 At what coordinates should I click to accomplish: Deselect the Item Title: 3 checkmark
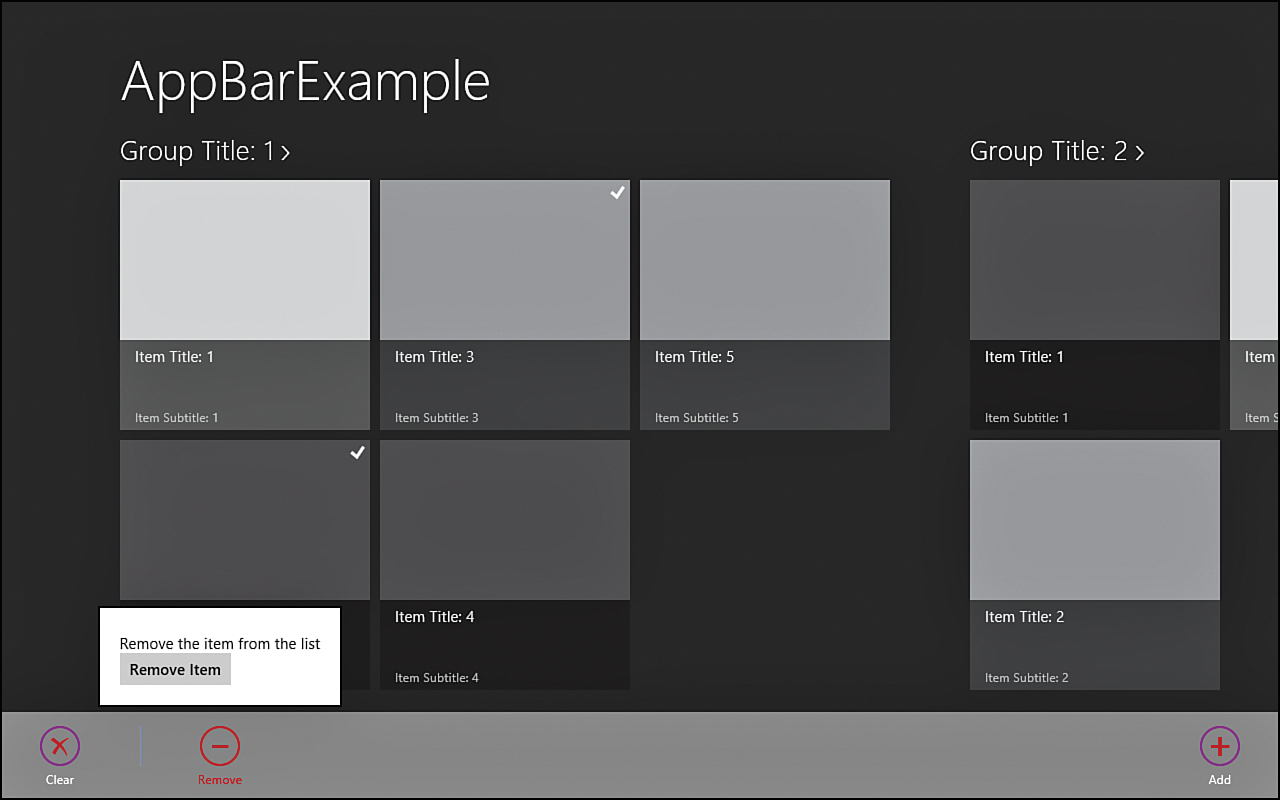click(618, 193)
